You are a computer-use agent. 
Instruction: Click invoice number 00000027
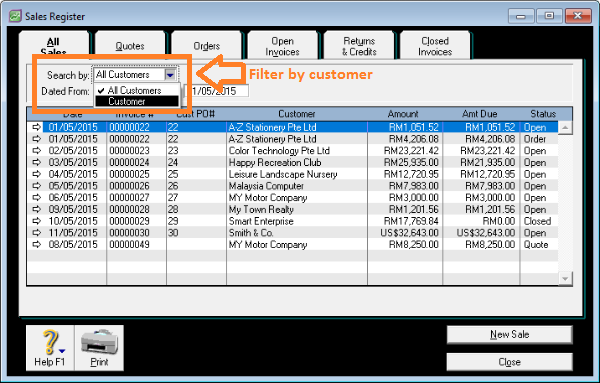(129, 198)
